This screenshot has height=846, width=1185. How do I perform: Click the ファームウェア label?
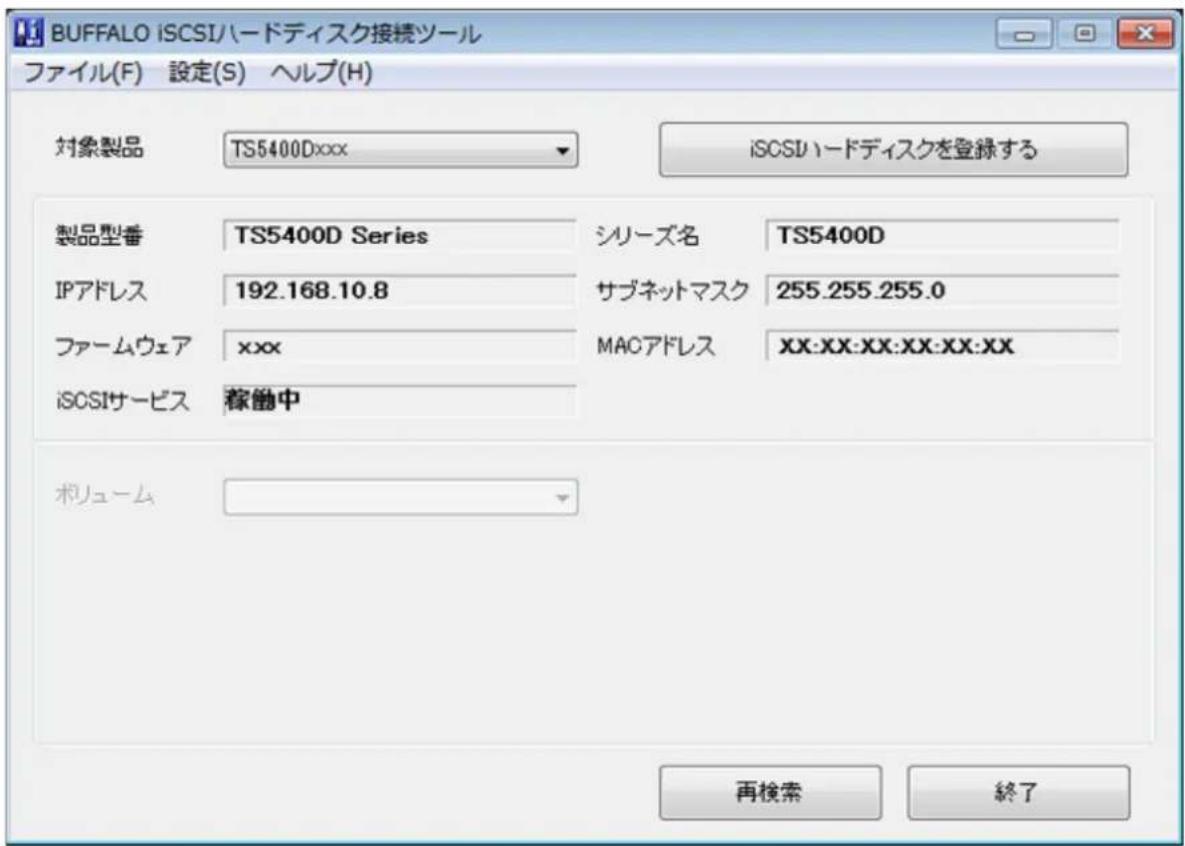[x=123, y=347]
